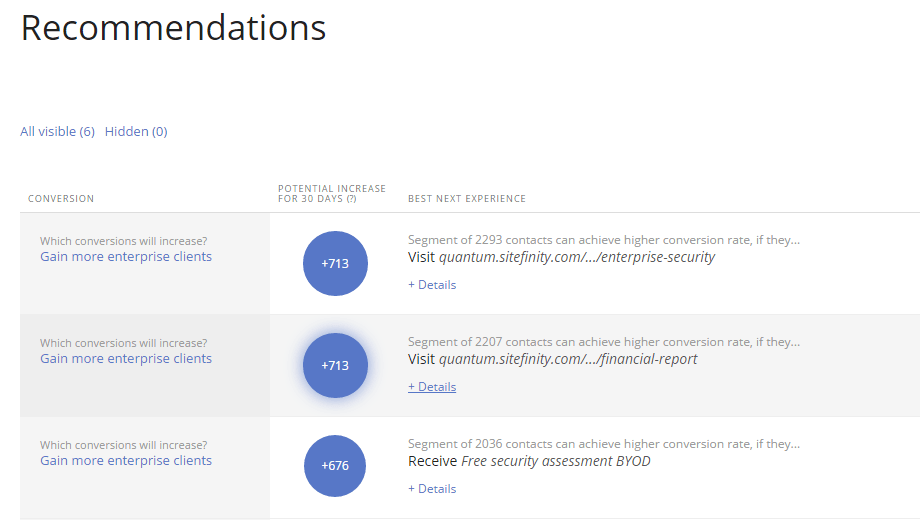
Task: Click the quantum.sitefinity.com financial-report page link
Action: pyautogui.click(x=568, y=359)
